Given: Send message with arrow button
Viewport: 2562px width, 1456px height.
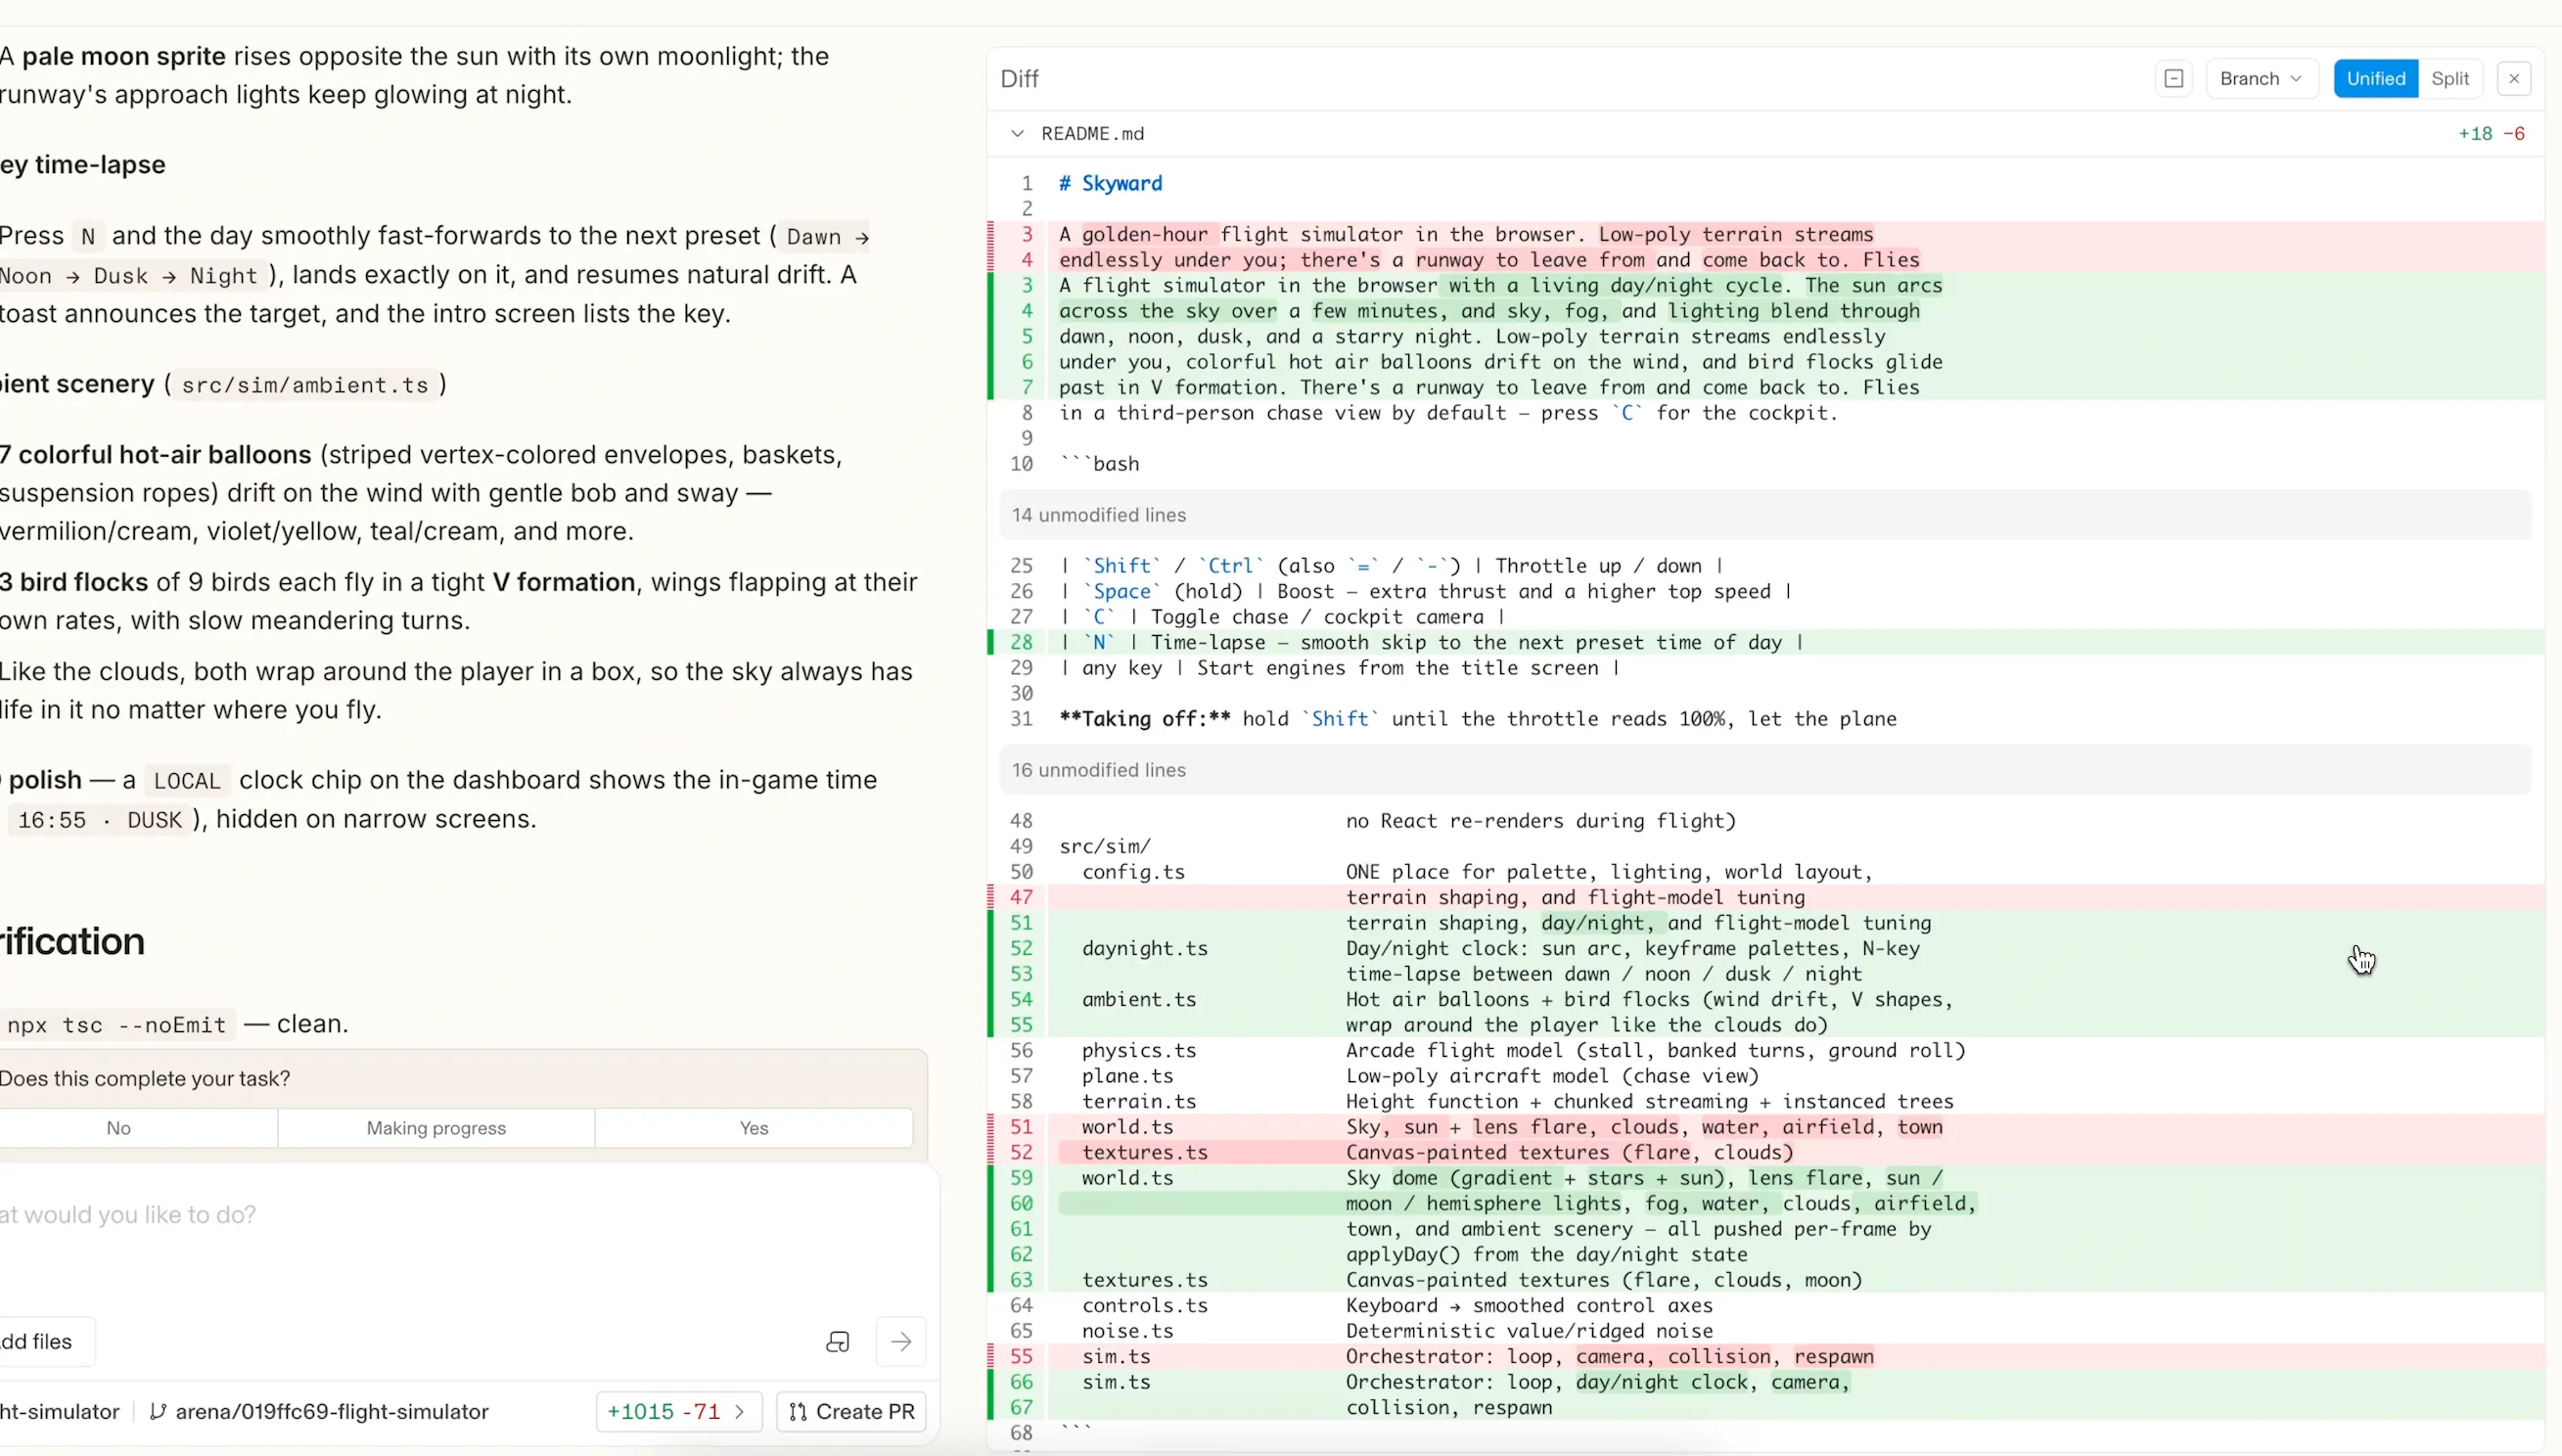Looking at the screenshot, I should pyautogui.click(x=901, y=1342).
